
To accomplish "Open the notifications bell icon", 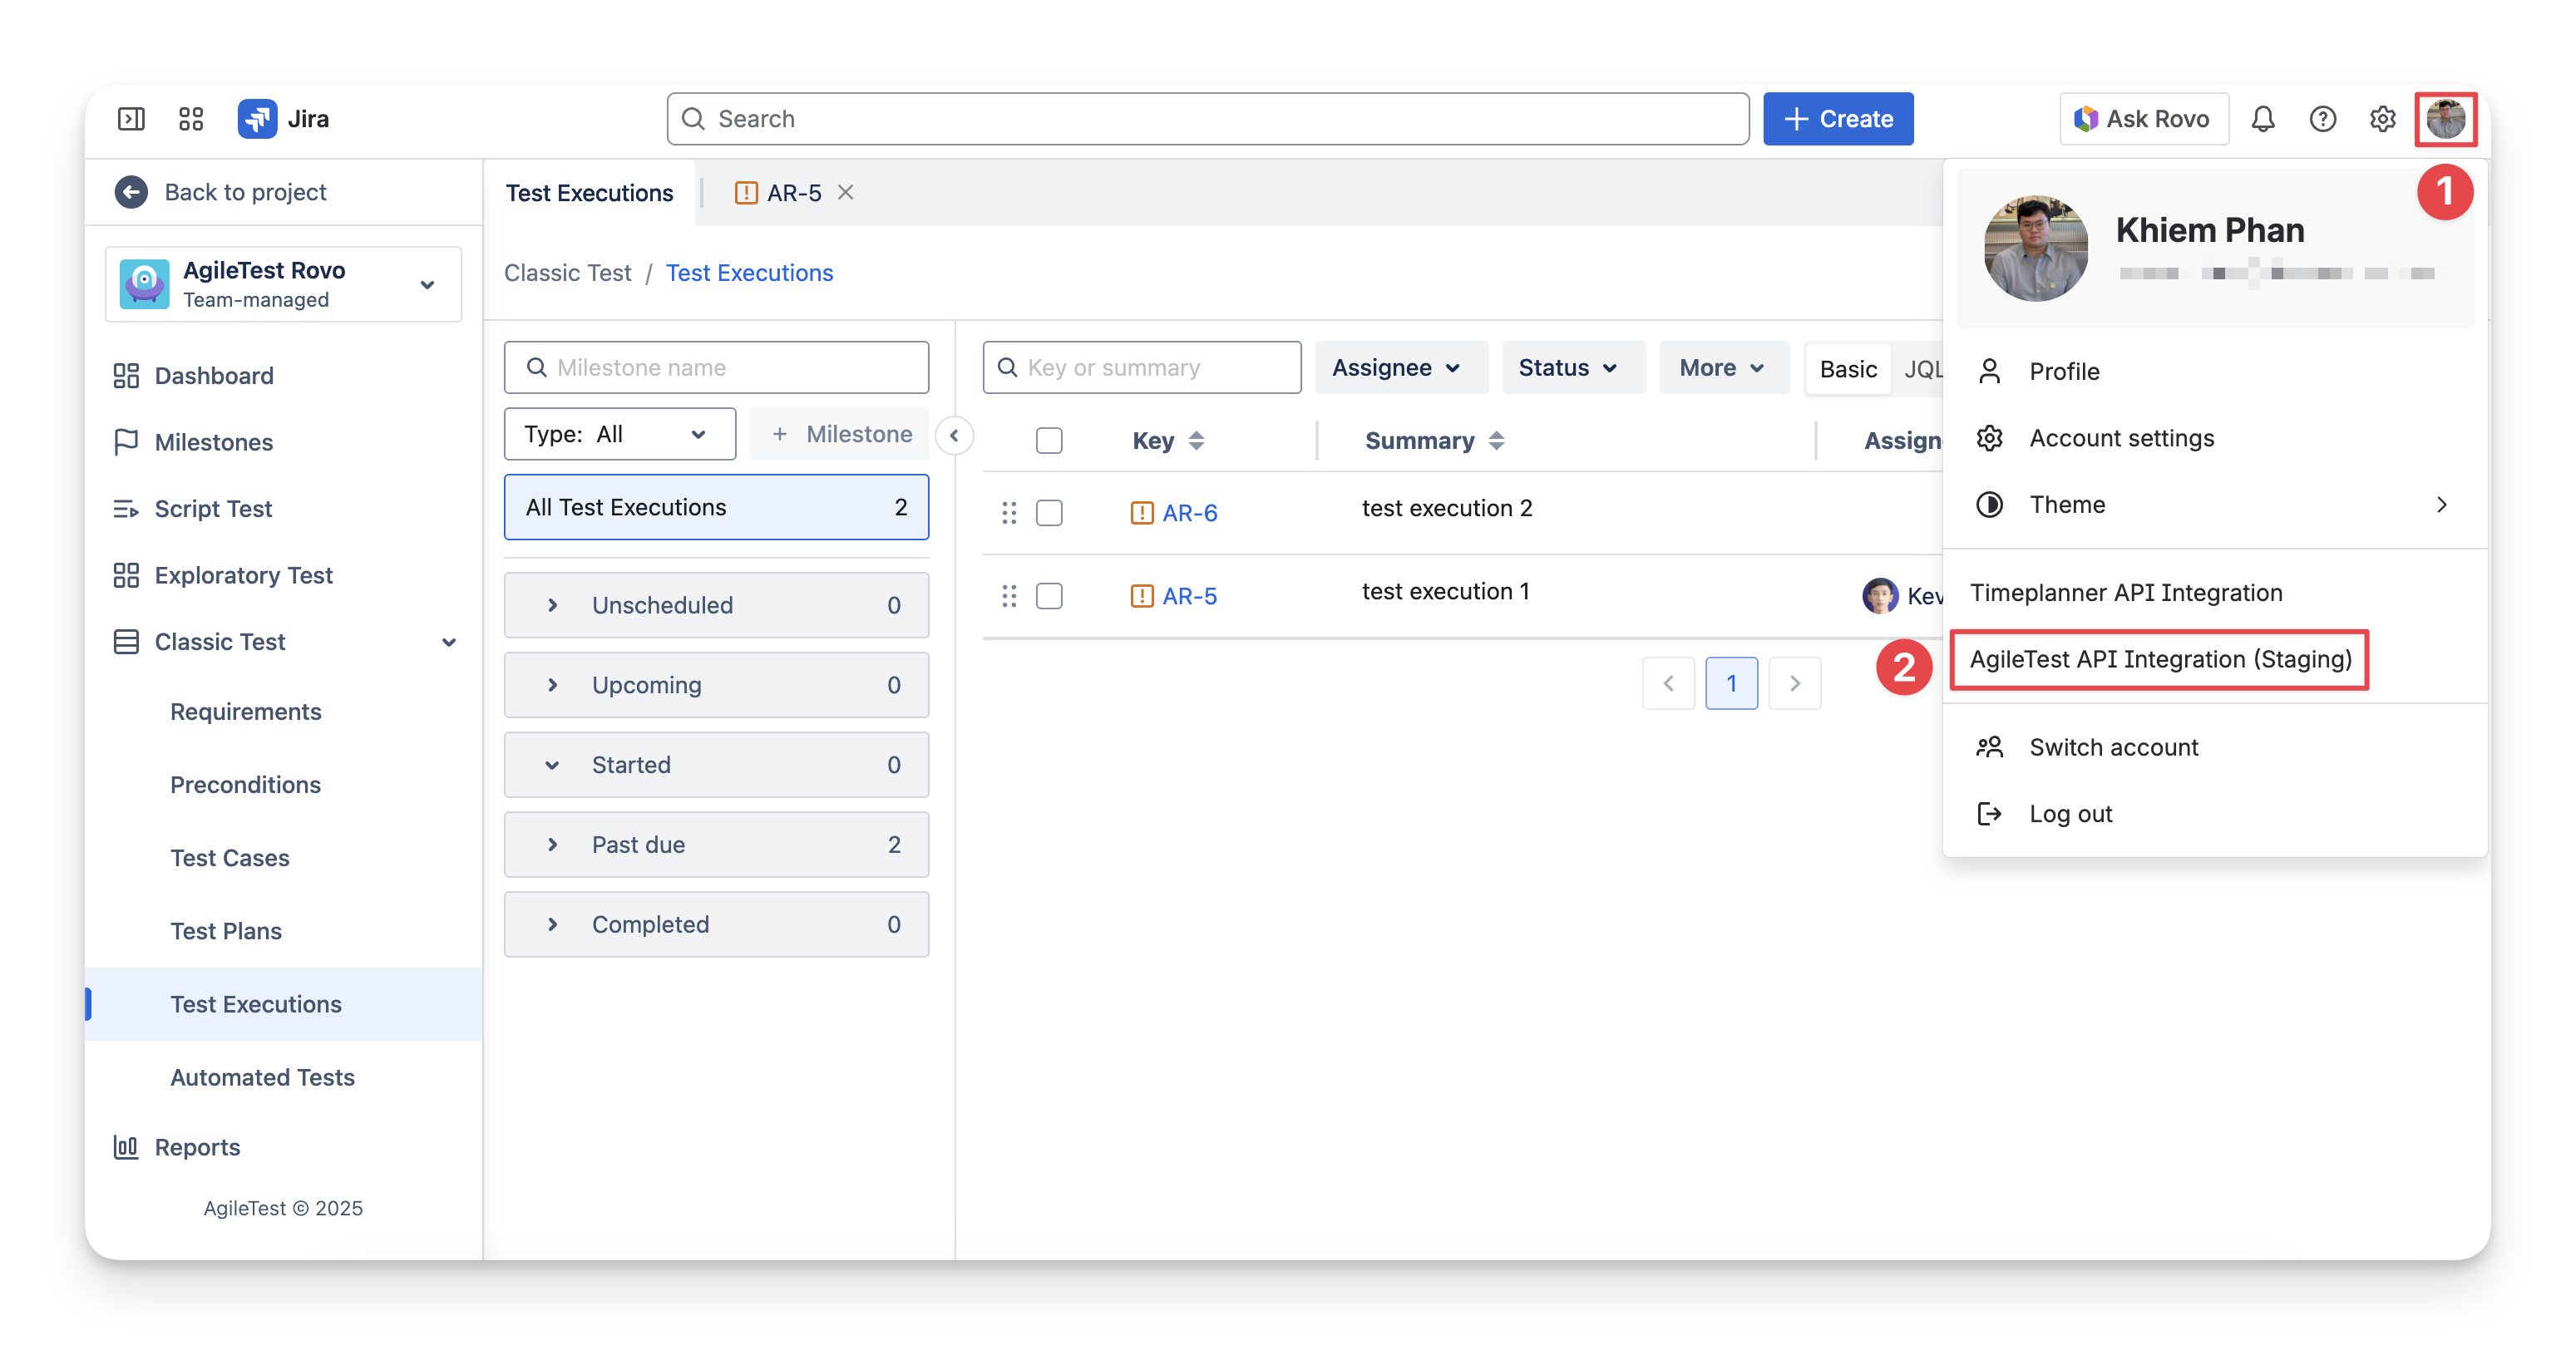I will pos(2262,119).
